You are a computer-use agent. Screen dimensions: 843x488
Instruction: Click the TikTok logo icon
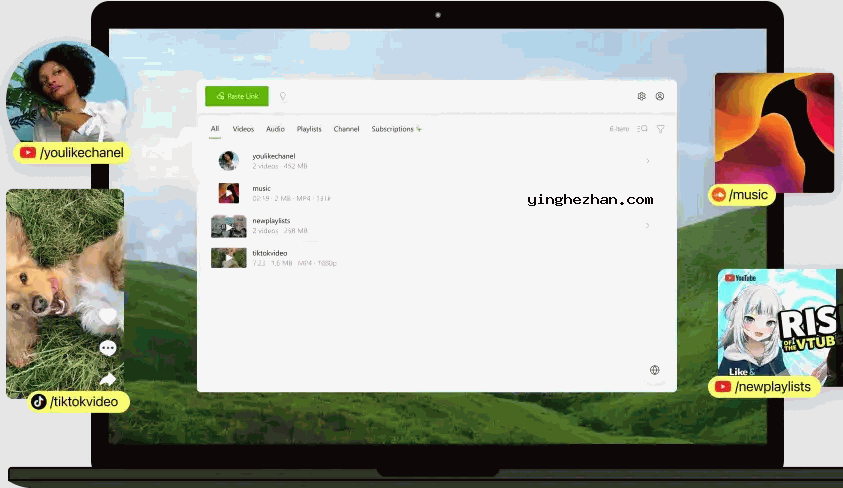38,402
